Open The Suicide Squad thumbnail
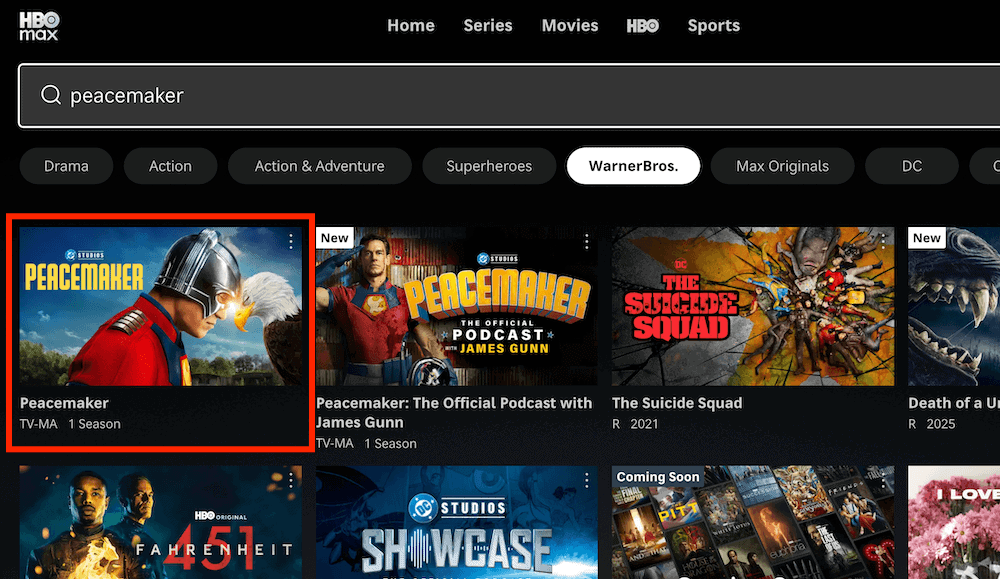This screenshot has height=579, width=1000. 753,306
